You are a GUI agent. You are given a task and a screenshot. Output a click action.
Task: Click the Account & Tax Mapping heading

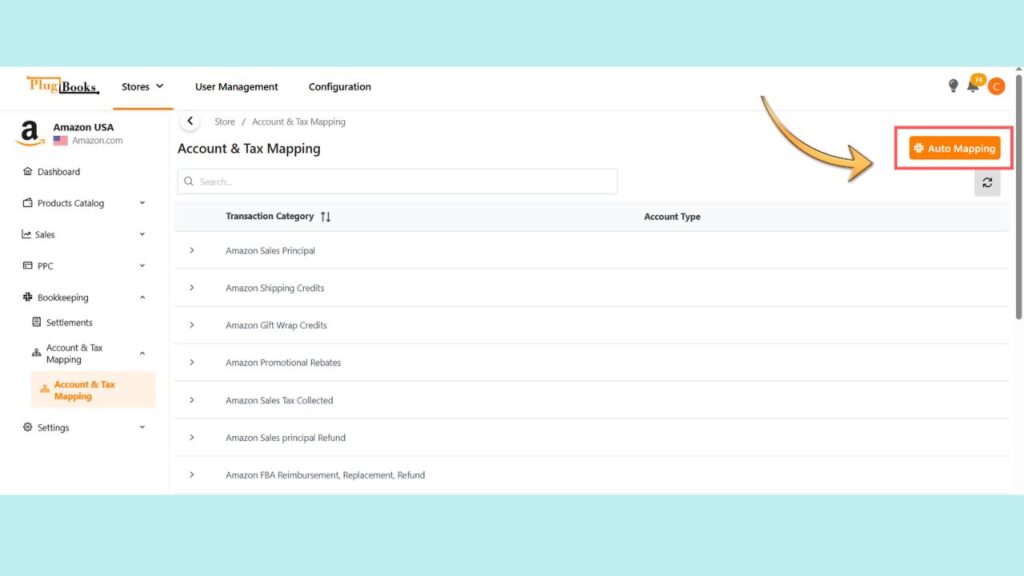(249, 148)
